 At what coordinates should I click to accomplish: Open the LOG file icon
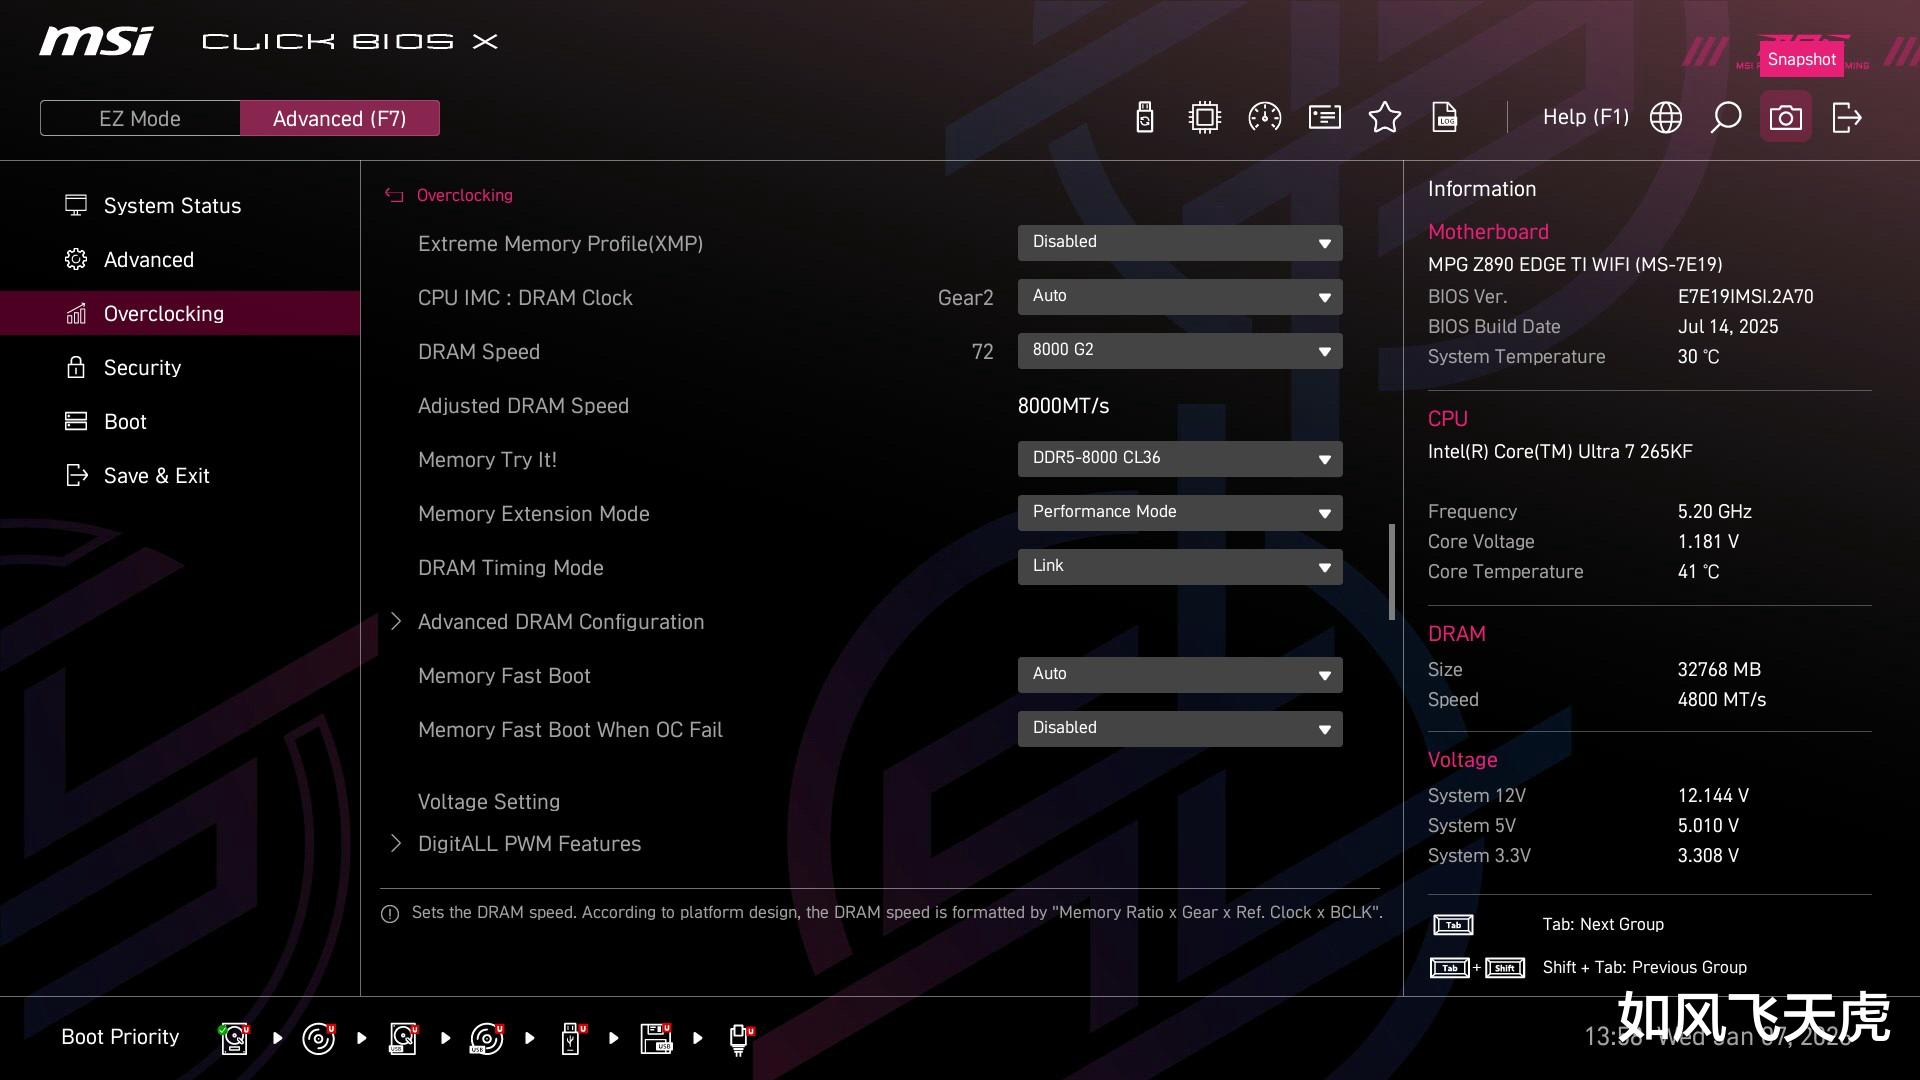click(1445, 118)
